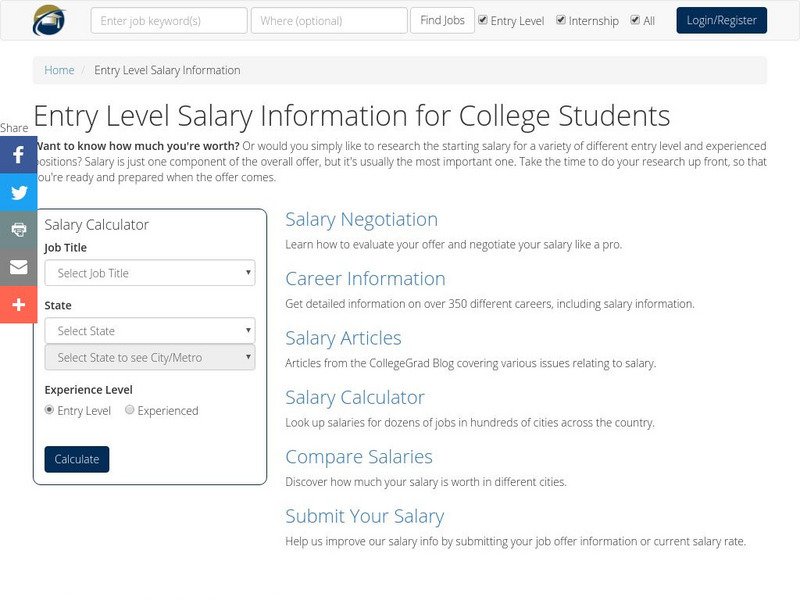The image size is (800, 600).
Task: Open the Salary Negotiation link
Action: (361, 219)
